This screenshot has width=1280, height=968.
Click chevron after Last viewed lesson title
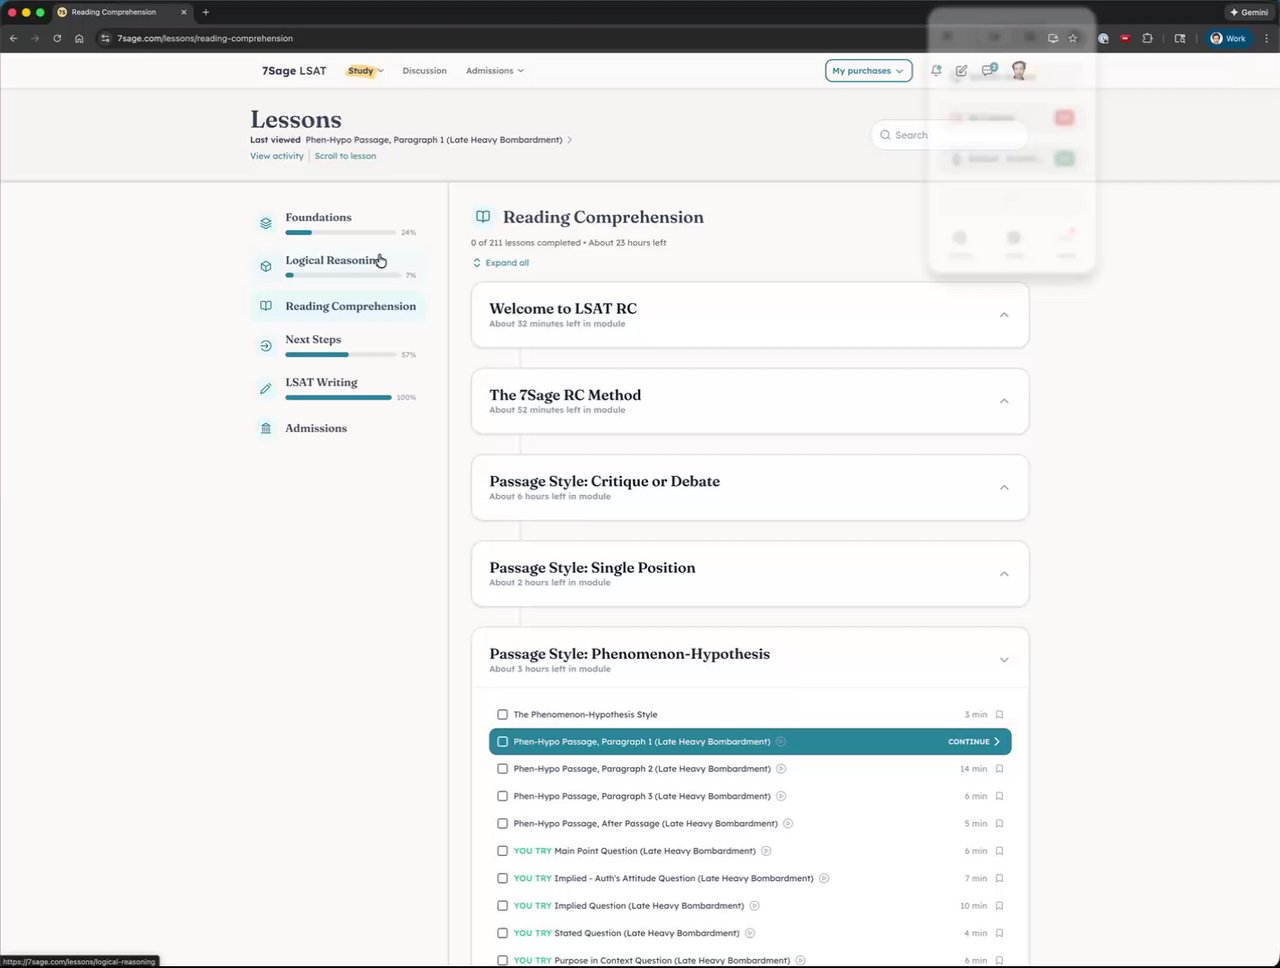[570, 140]
